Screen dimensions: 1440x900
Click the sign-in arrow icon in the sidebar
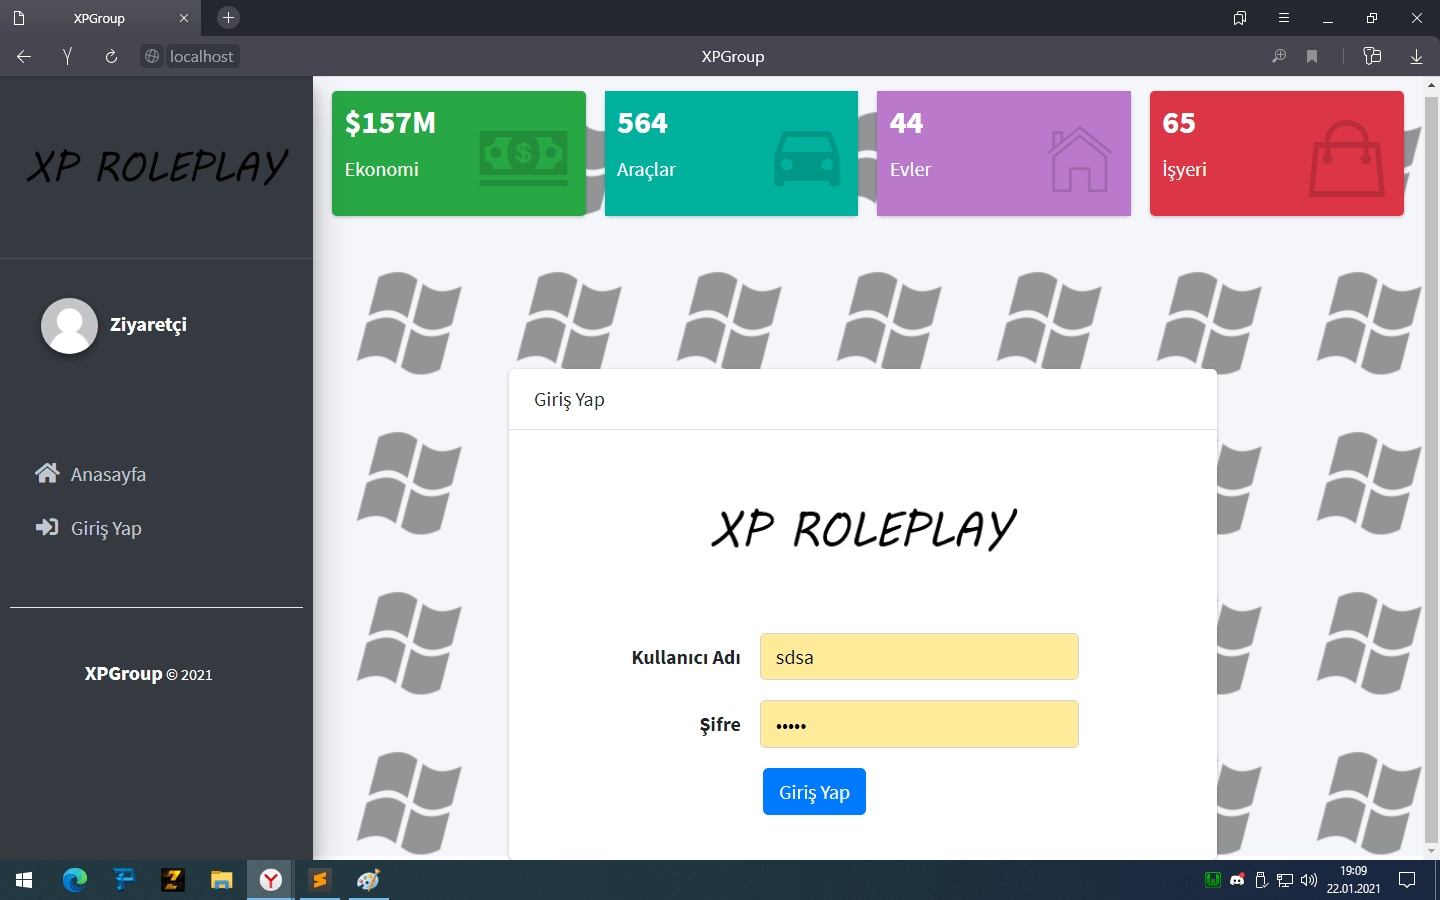[47, 527]
